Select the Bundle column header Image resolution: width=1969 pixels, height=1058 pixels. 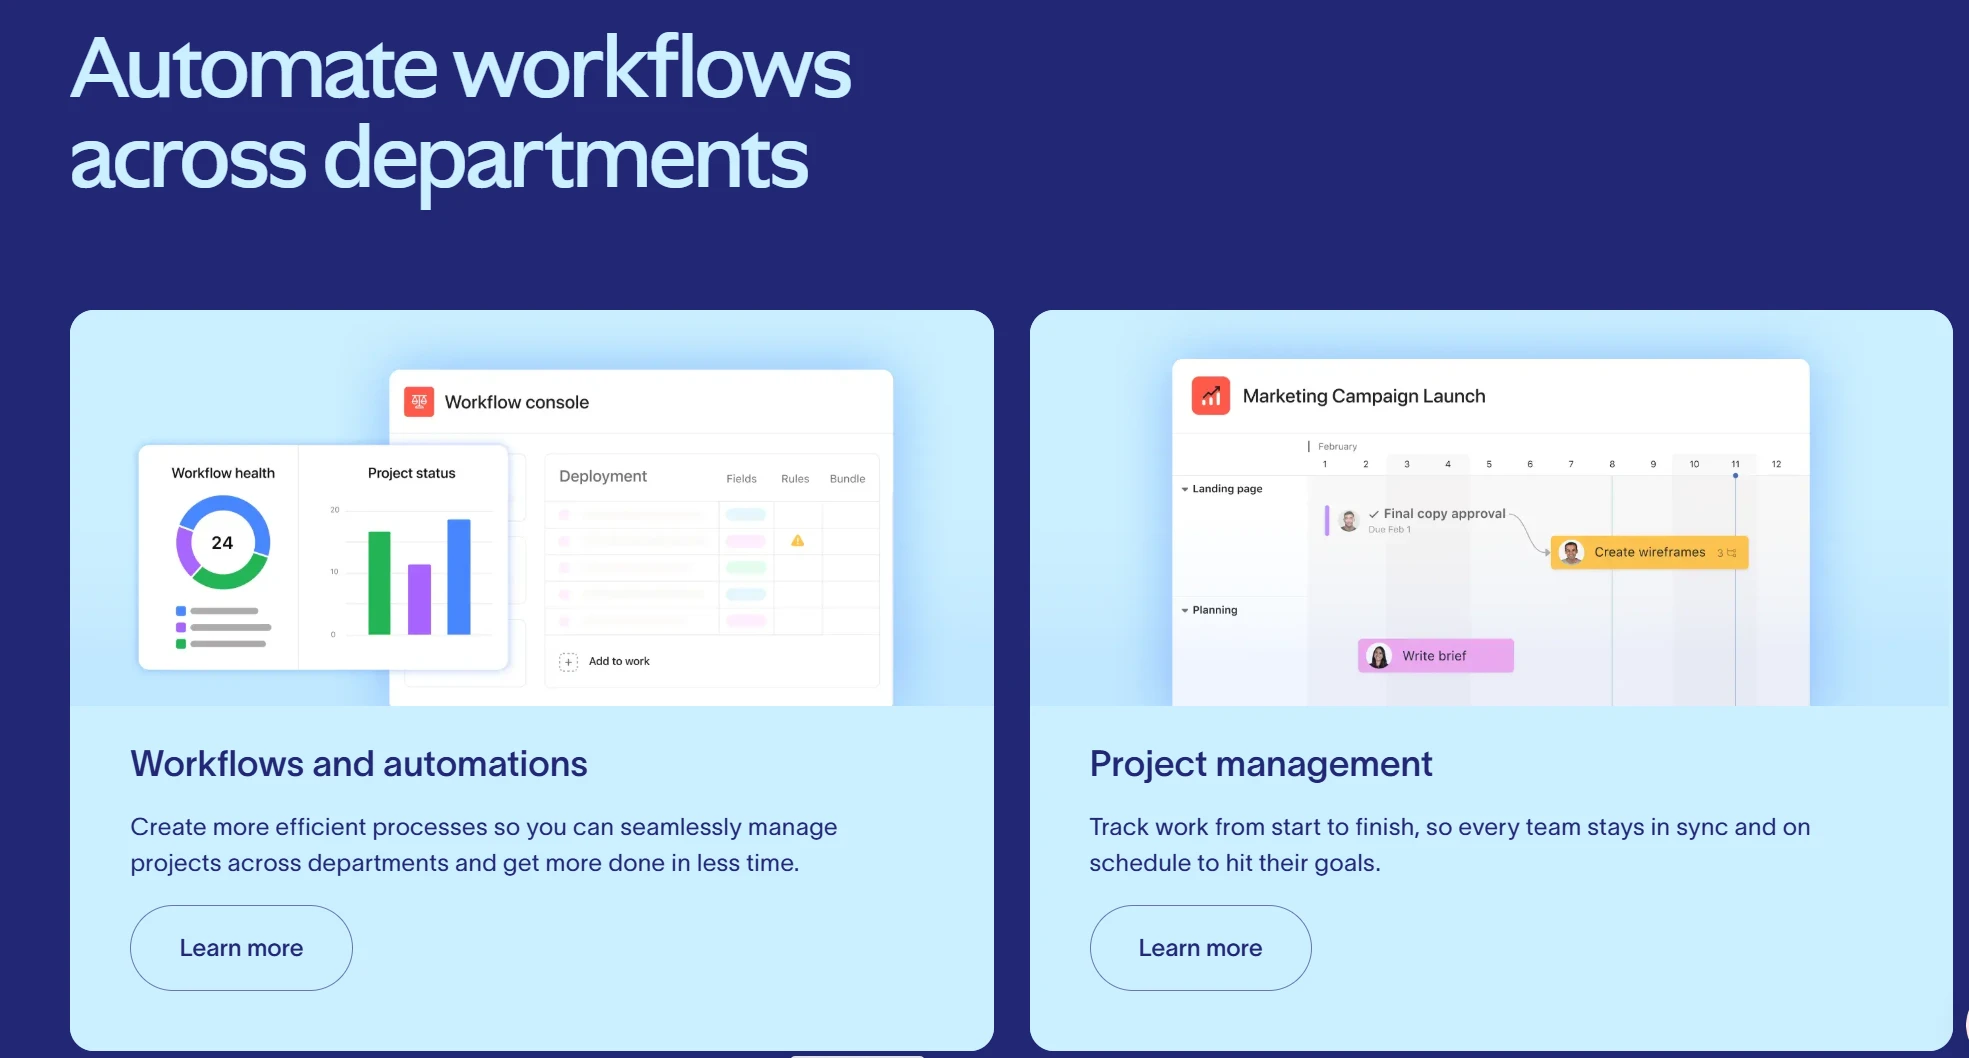pyautogui.click(x=847, y=479)
